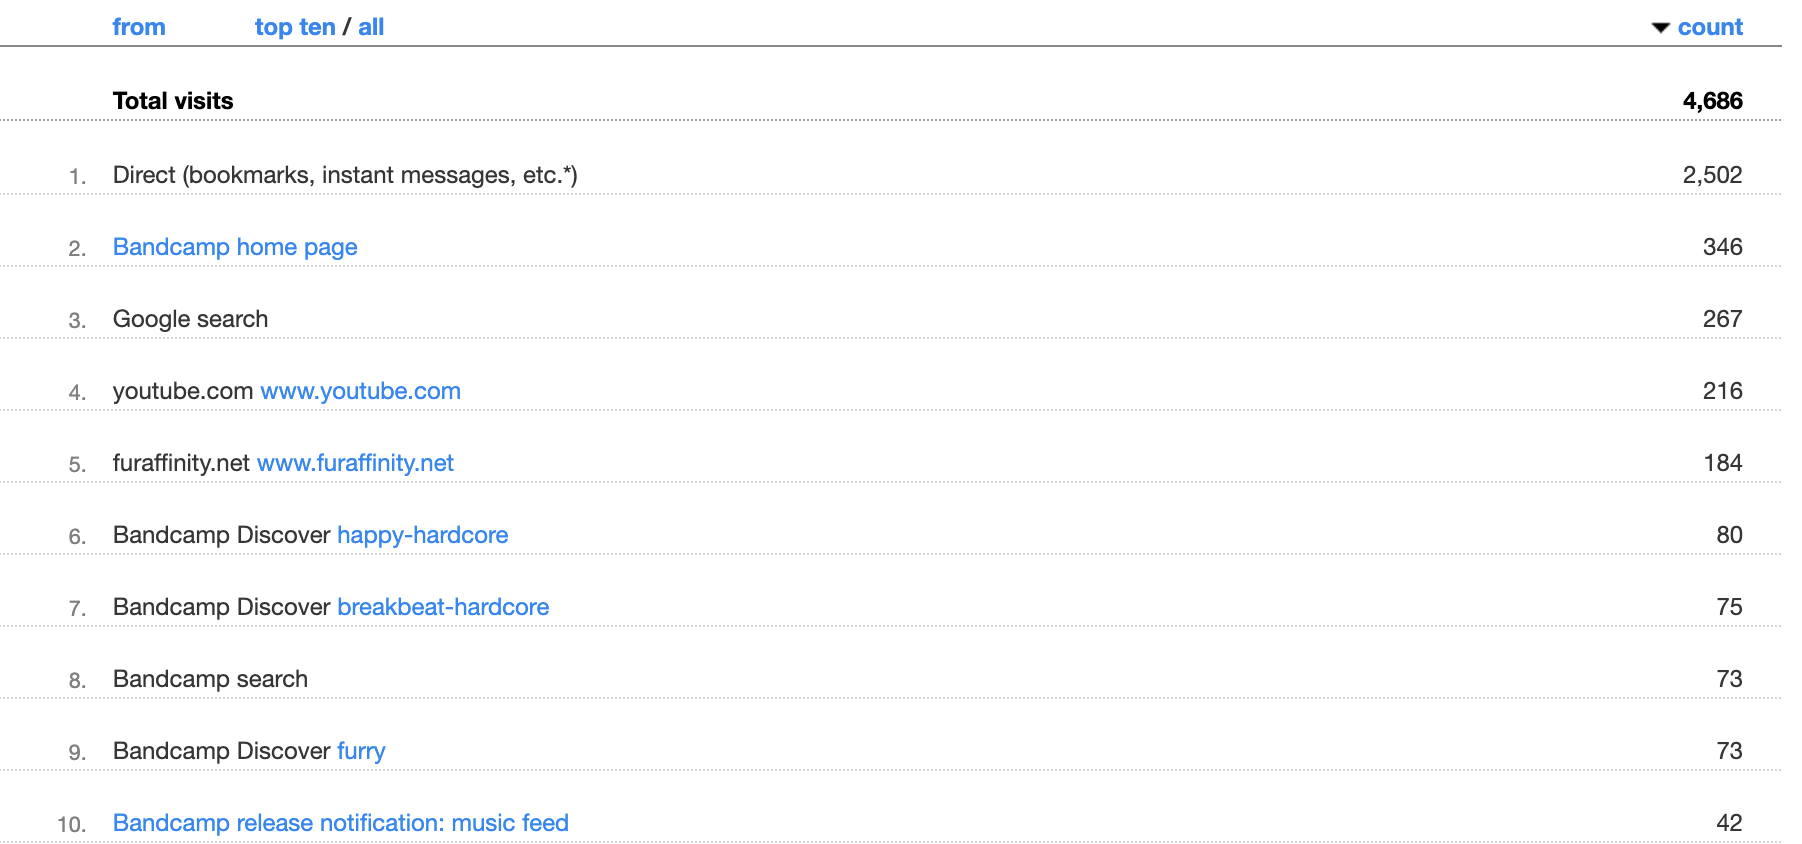Select the count 42
Viewport: 1802px width, 844px height.
tap(1729, 823)
